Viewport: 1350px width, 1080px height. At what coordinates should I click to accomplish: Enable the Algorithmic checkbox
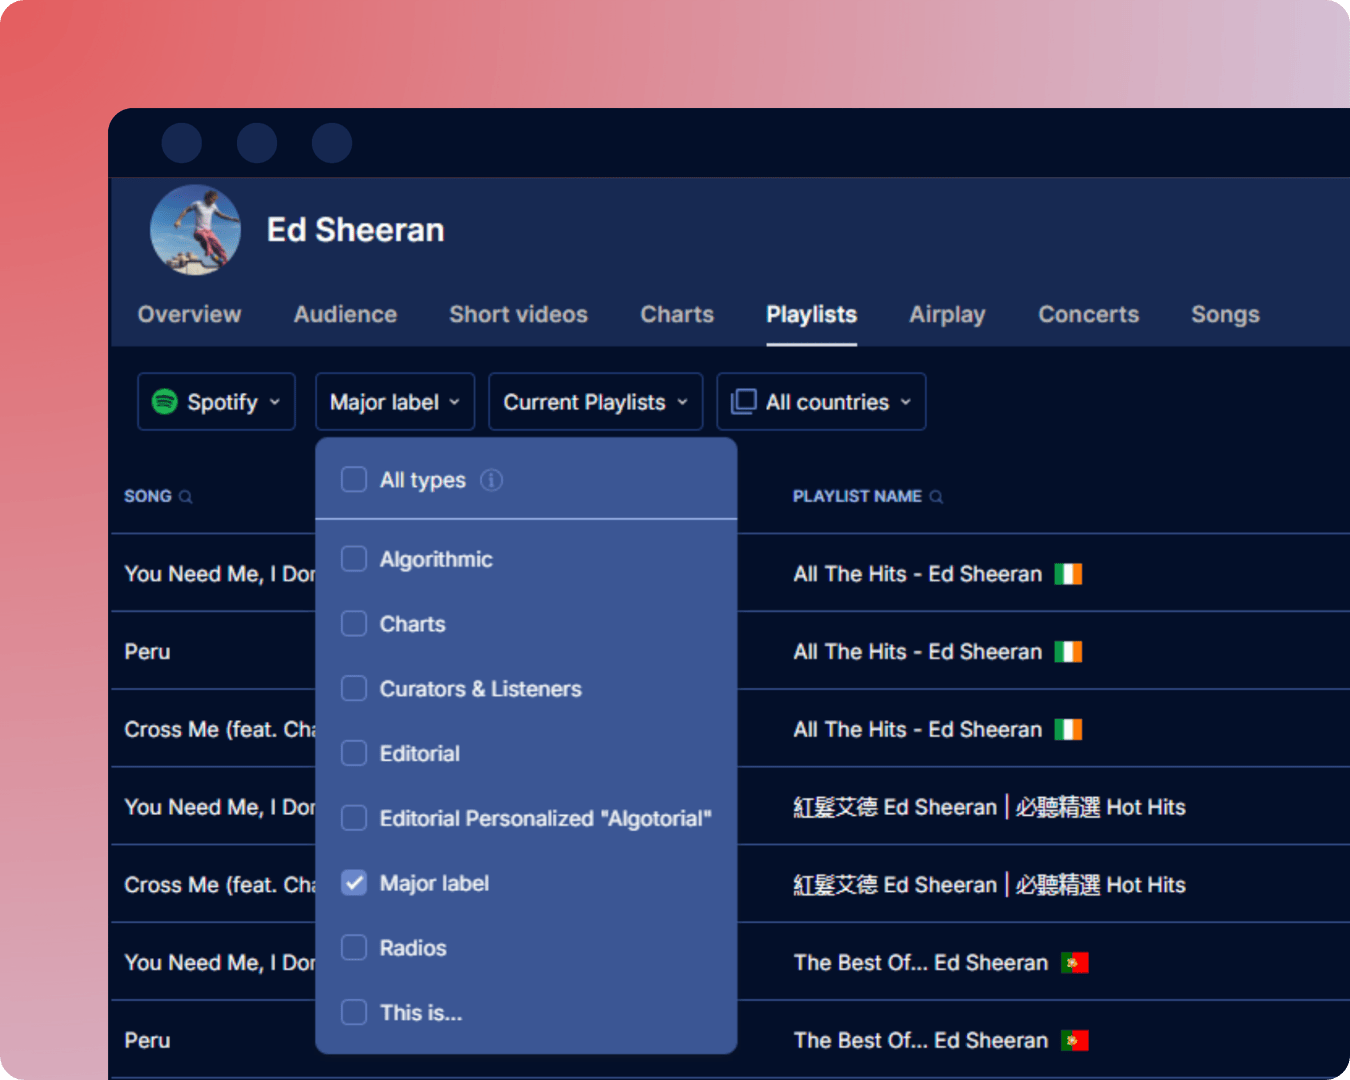coord(354,559)
